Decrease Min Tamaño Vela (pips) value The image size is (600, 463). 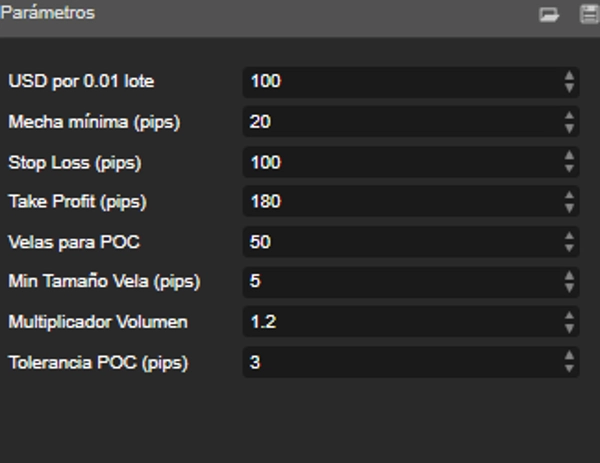point(569,288)
